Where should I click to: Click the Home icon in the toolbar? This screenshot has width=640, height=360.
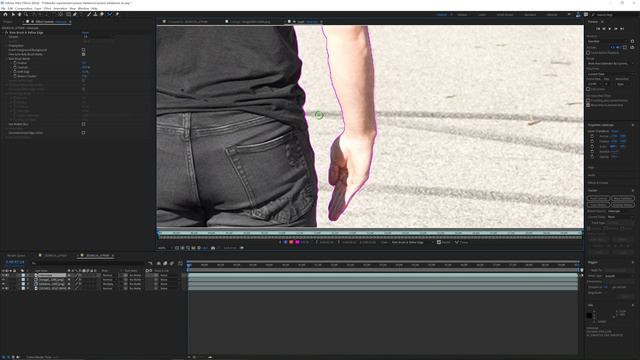pos(5,14)
